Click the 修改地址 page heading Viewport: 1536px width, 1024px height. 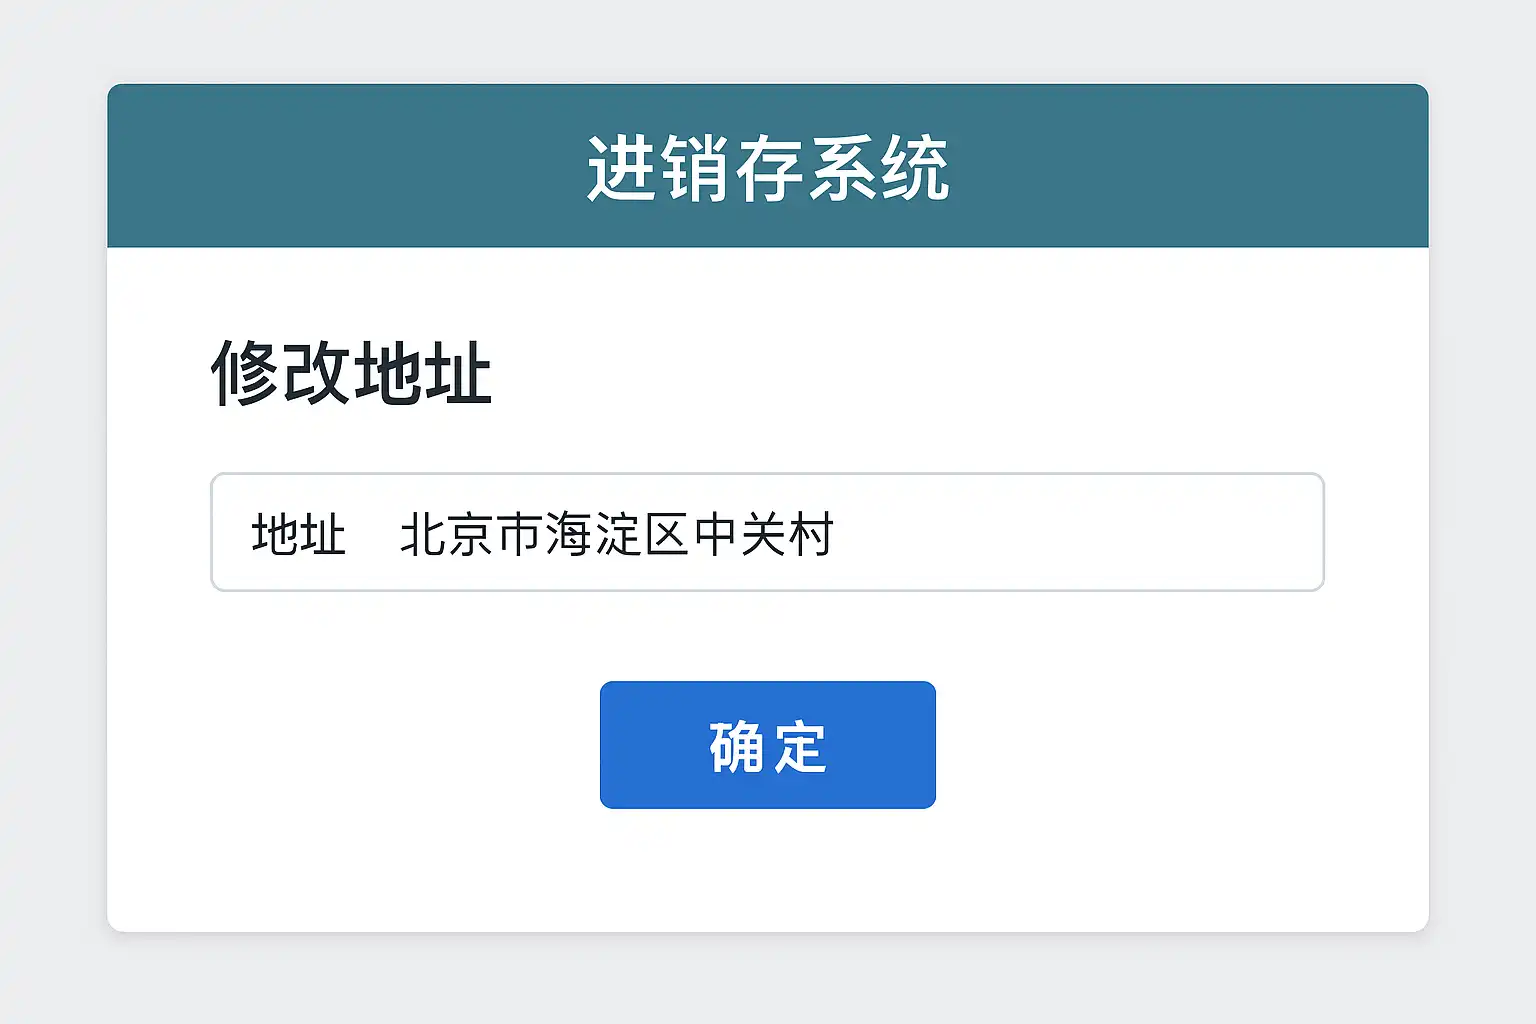click(351, 373)
